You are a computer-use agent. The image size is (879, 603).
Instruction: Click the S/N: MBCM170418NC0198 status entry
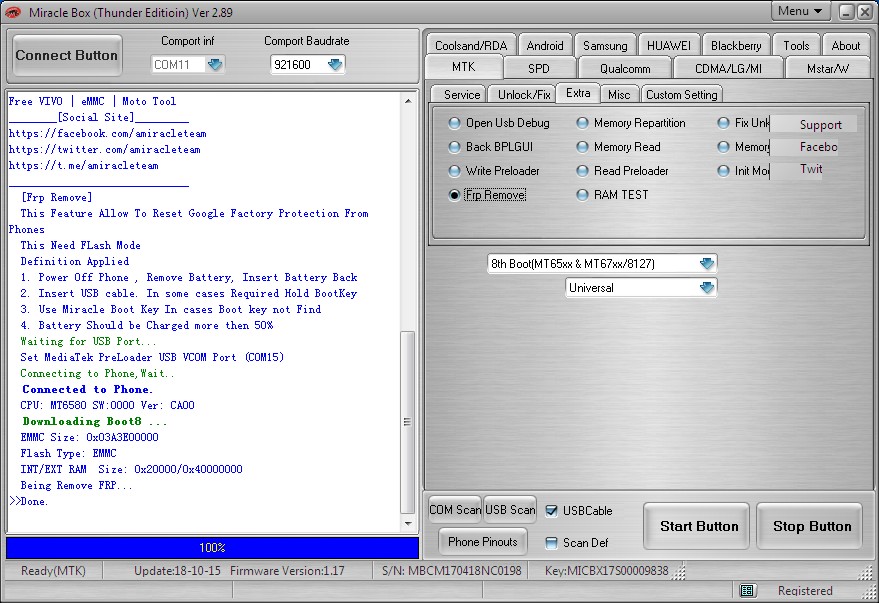pyautogui.click(x=452, y=570)
